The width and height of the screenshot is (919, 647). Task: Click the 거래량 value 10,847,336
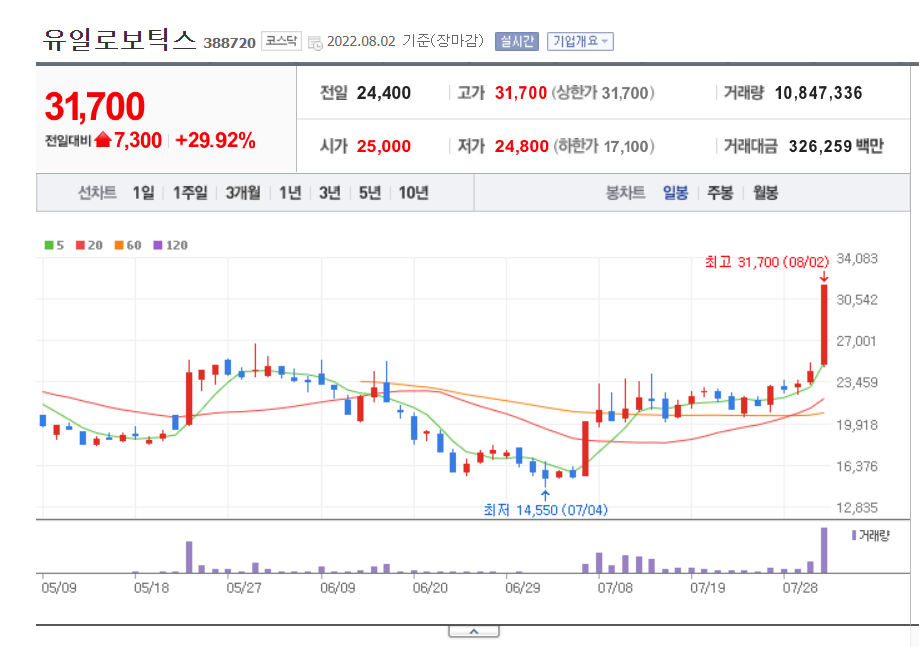click(x=818, y=93)
